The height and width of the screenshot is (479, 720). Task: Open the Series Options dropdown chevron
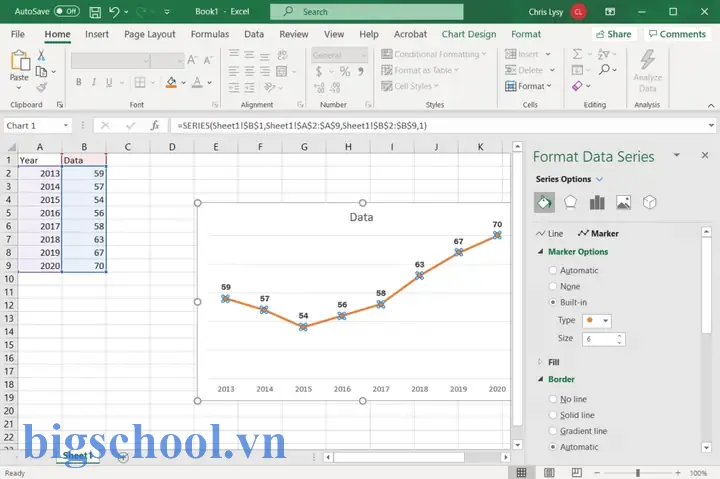point(600,179)
